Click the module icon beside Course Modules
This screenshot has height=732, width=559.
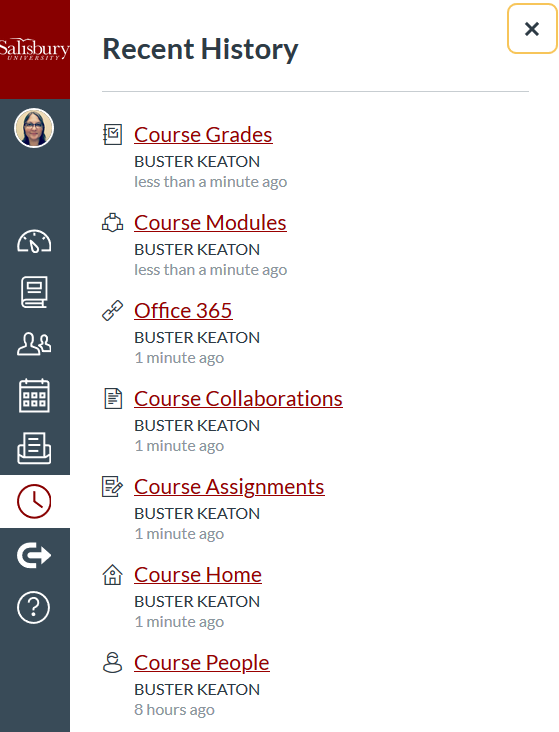pos(113,223)
